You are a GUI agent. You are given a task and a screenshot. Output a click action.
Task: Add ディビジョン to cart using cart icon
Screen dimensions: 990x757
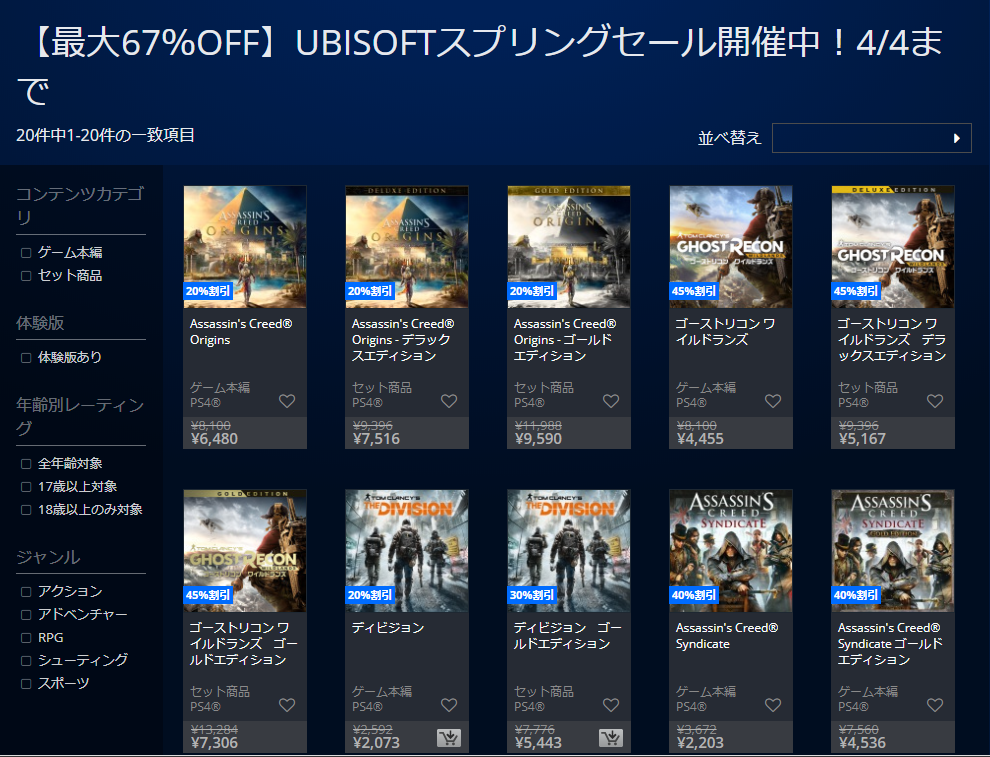(449, 737)
